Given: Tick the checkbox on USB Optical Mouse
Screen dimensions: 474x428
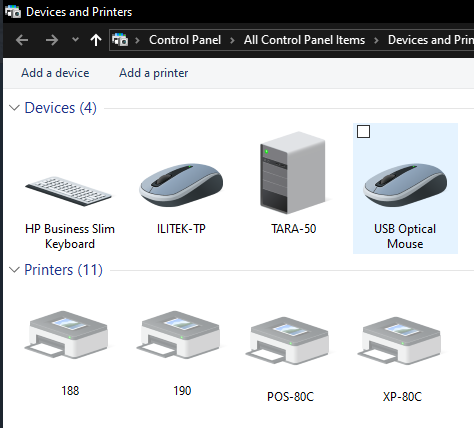Looking at the screenshot, I should tap(363, 132).
